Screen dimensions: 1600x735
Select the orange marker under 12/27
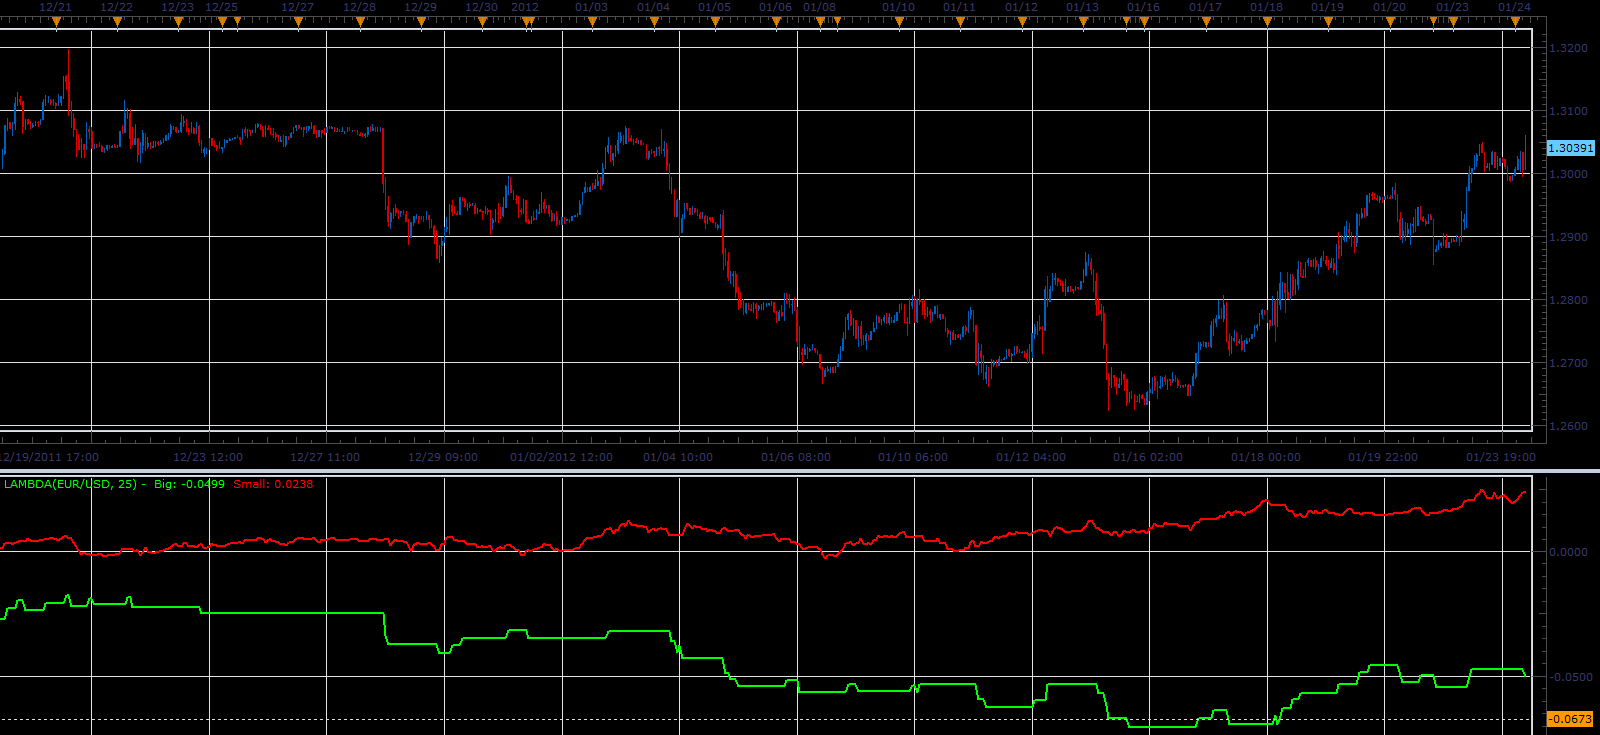point(298,21)
